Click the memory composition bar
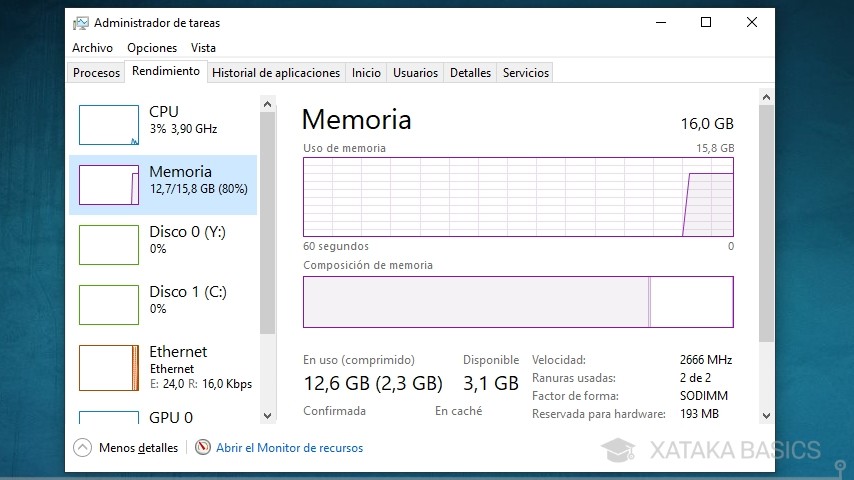Image resolution: width=854 pixels, height=480 pixels. pyautogui.click(x=518, y=302)
